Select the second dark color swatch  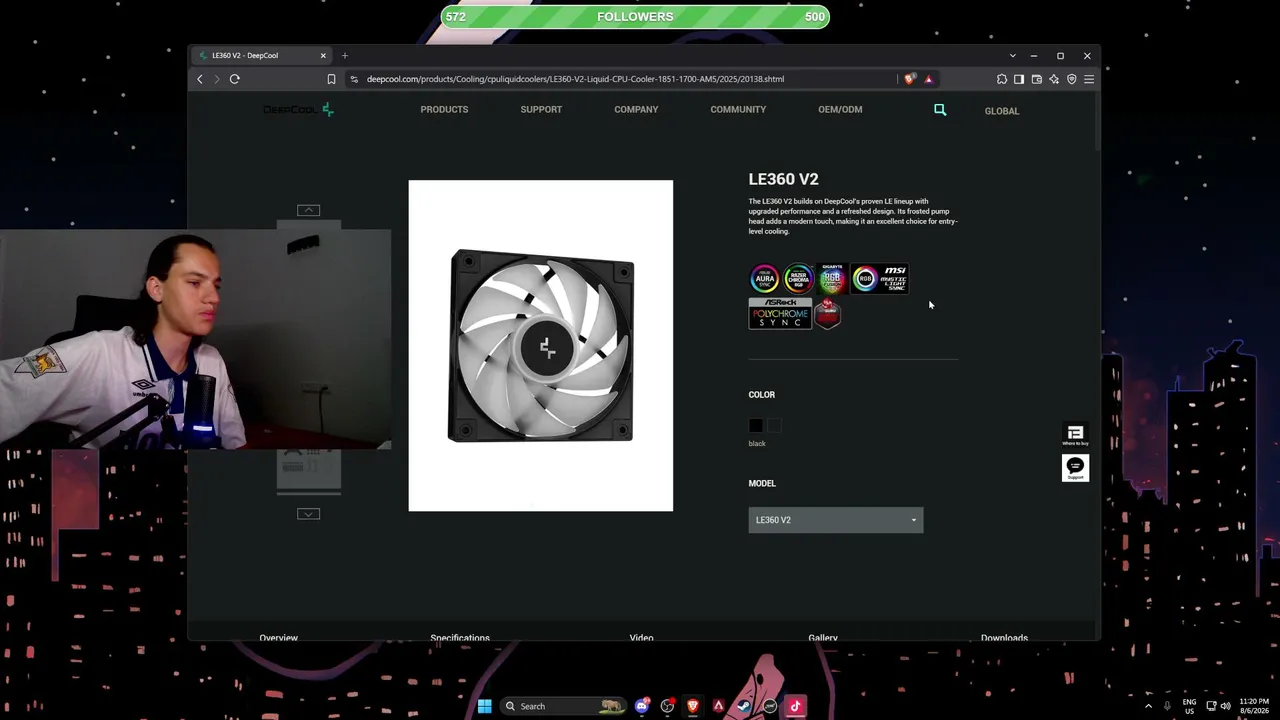[x=774, y=426]
